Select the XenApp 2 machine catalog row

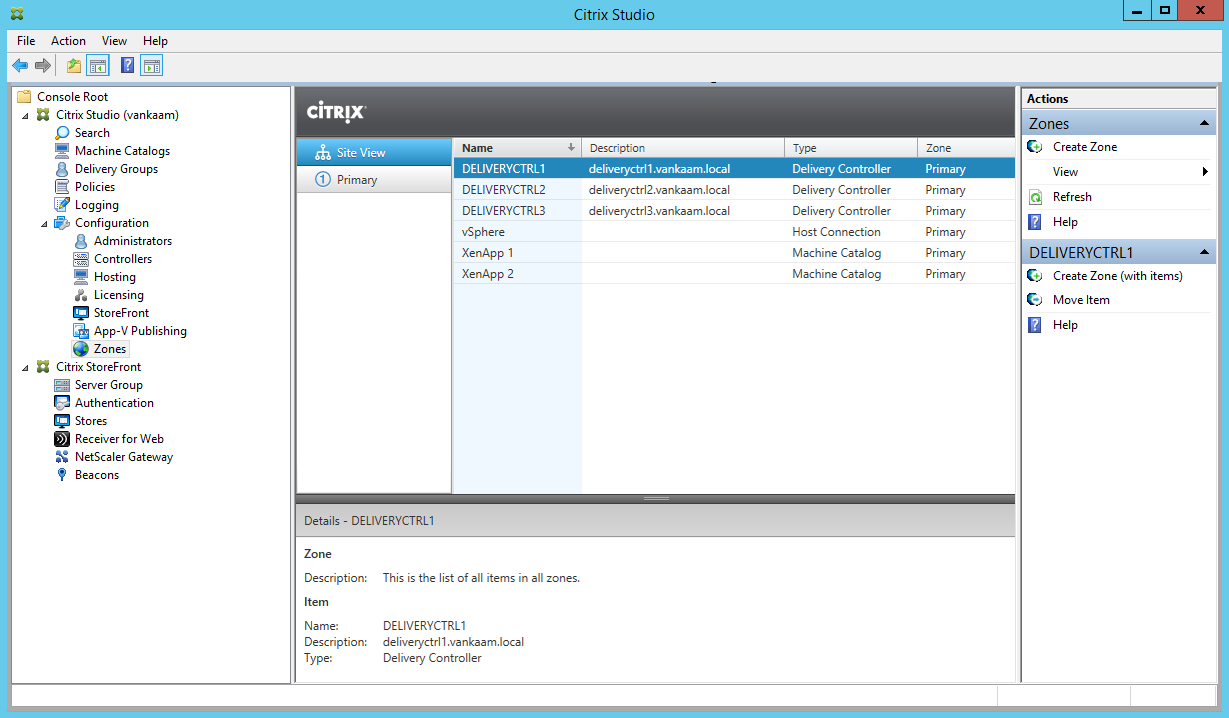(734, 274)
